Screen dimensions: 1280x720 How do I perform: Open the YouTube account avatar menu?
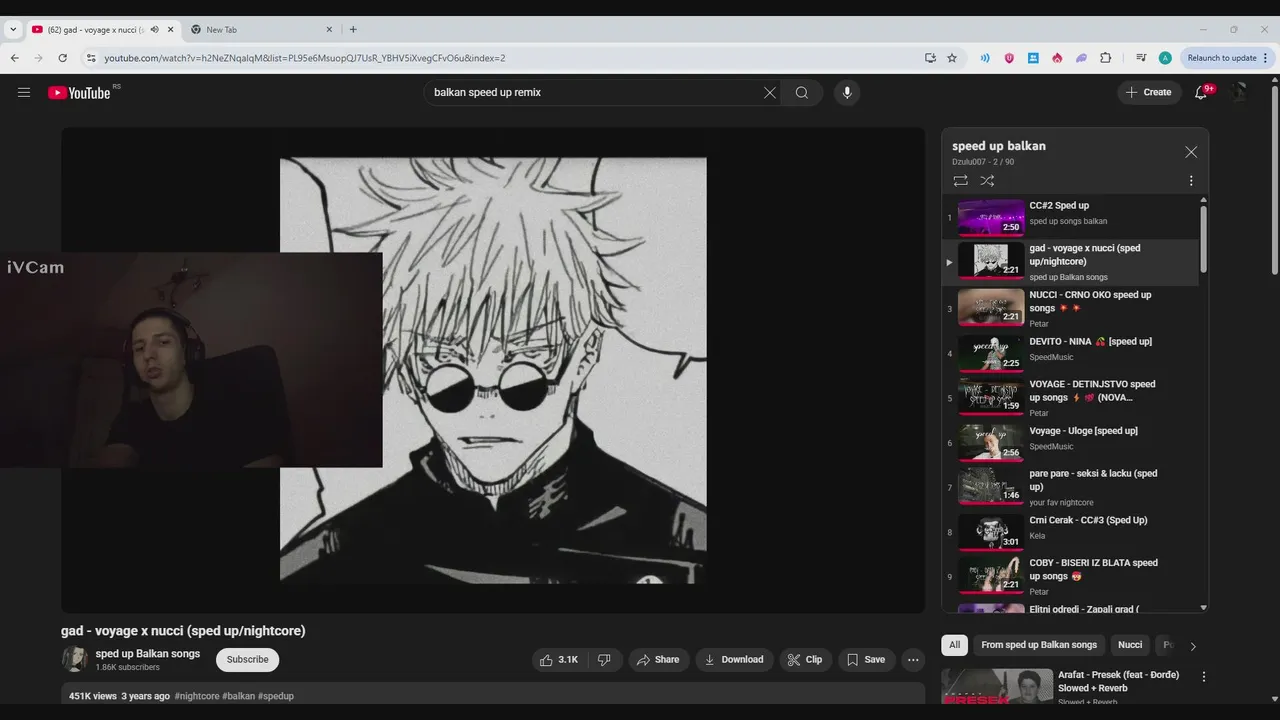tap(1239, 93)
